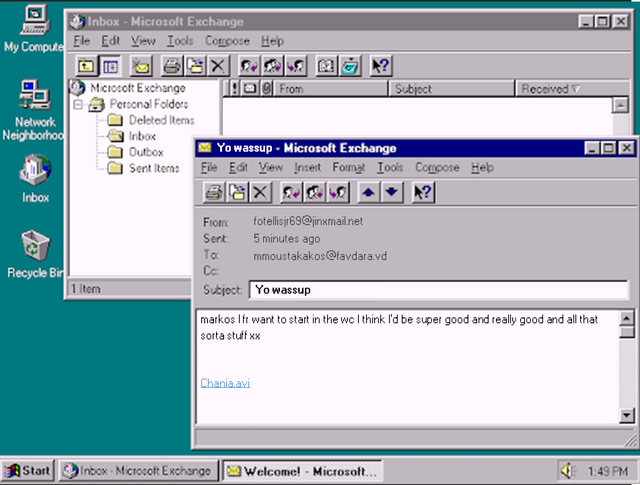Select Network Neighborhood desktop icon

tap(34, 110)
